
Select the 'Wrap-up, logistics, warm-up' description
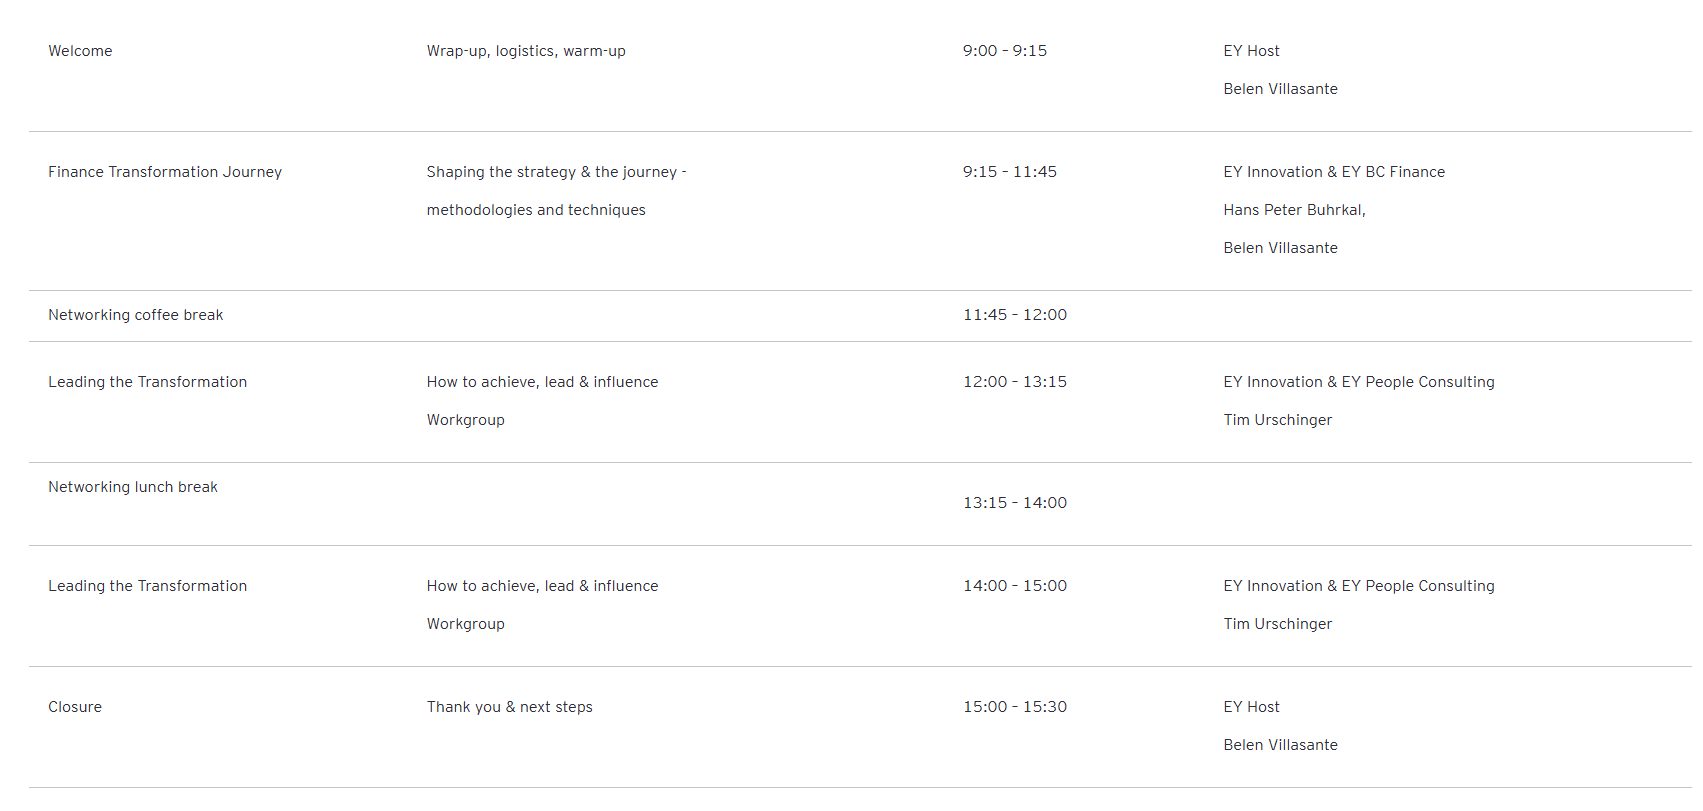coord(526,51)
